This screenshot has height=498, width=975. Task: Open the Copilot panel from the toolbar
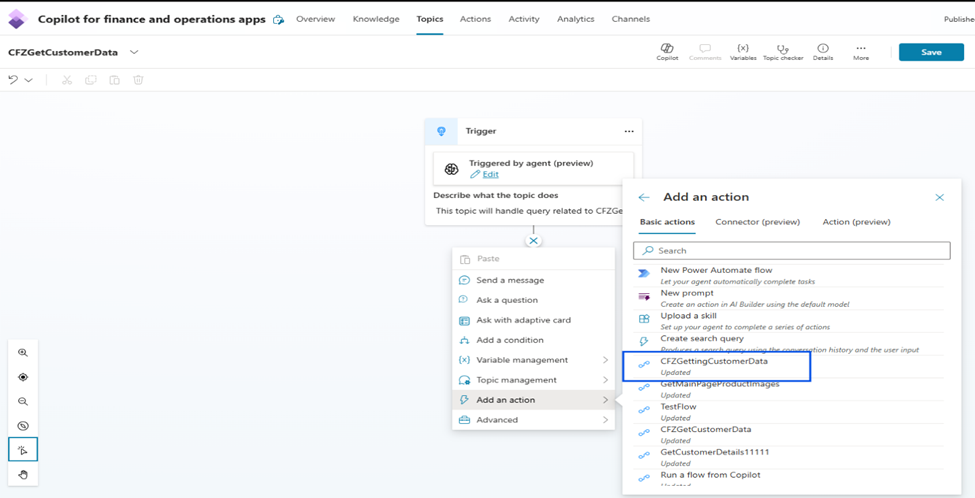667,52
